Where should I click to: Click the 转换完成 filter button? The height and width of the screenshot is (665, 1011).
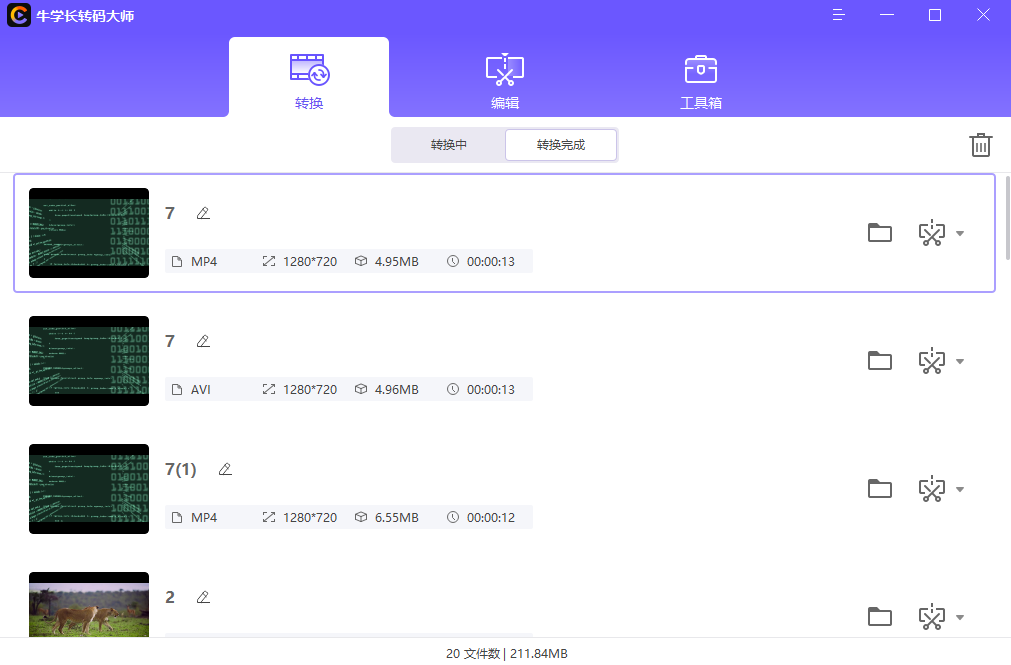click(560, 144)
